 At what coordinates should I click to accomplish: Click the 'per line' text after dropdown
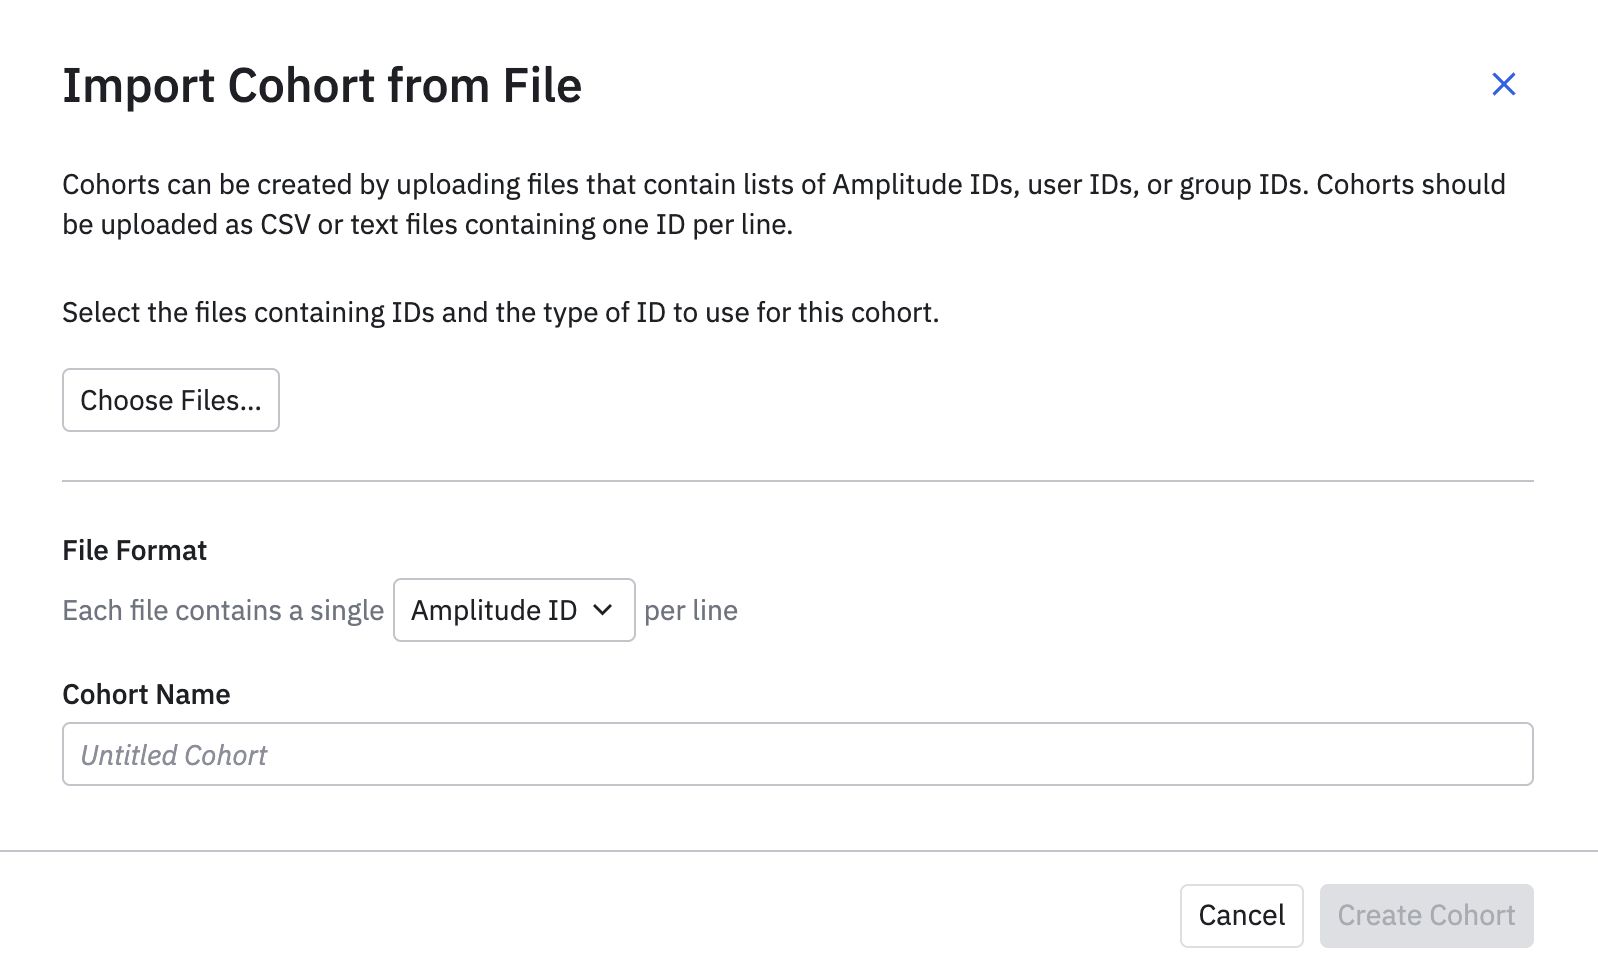click(x=690, y=610)
